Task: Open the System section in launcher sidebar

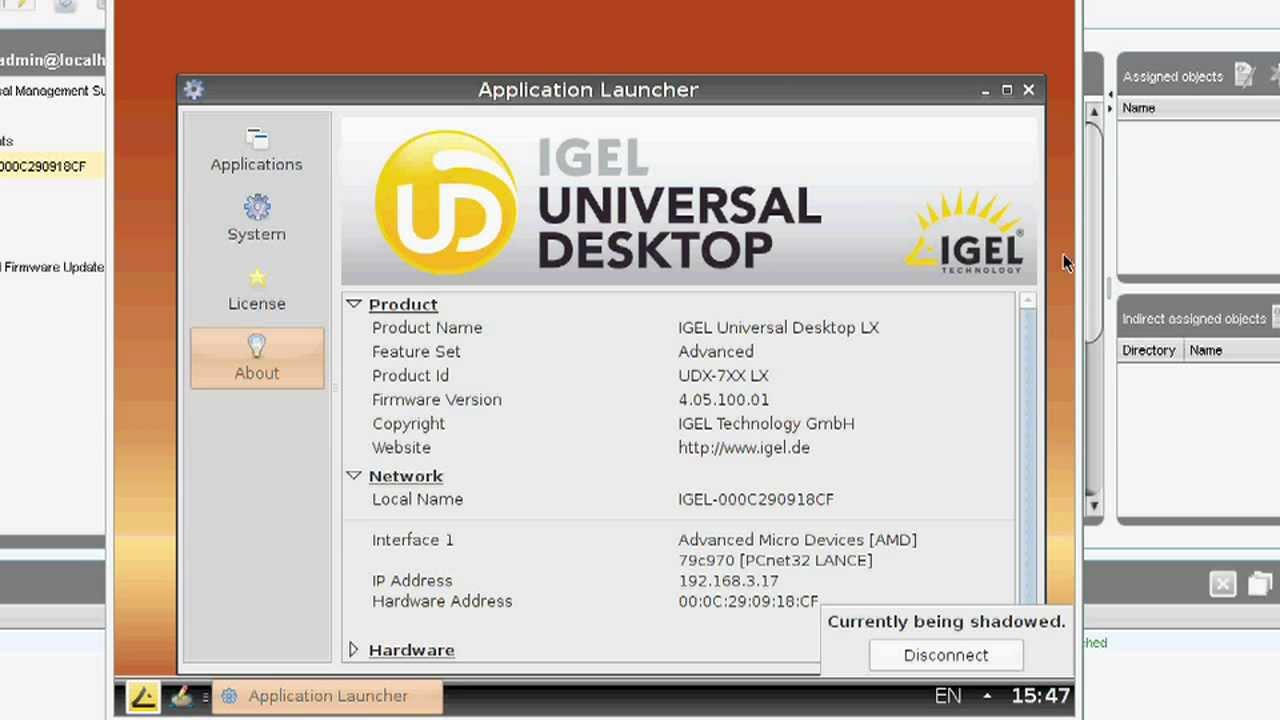Action: pos(256,220)
